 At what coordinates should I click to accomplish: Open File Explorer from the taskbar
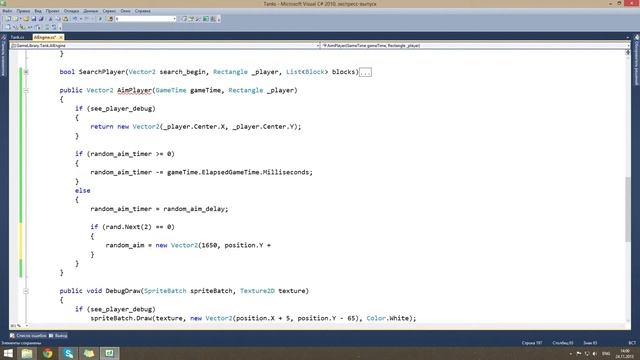[x=27, y=353]
